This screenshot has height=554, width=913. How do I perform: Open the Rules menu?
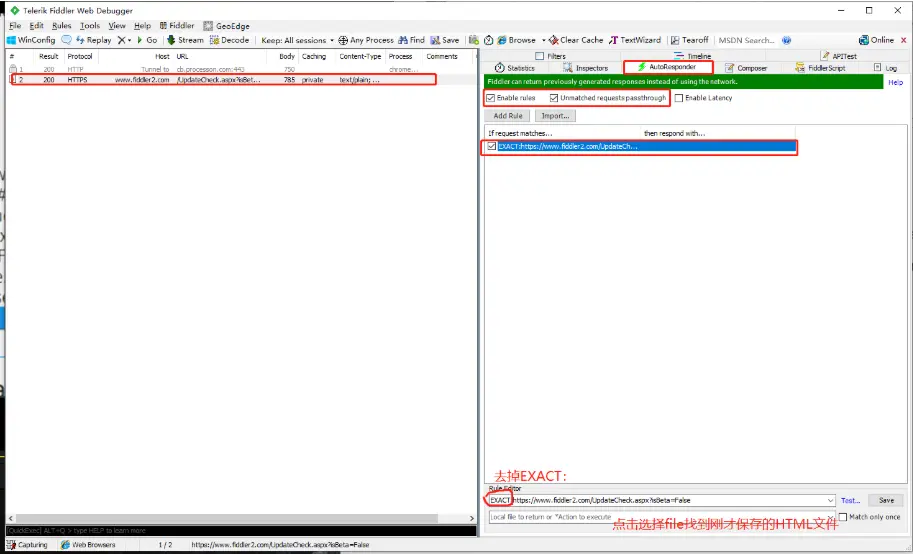tap(61, 26)
